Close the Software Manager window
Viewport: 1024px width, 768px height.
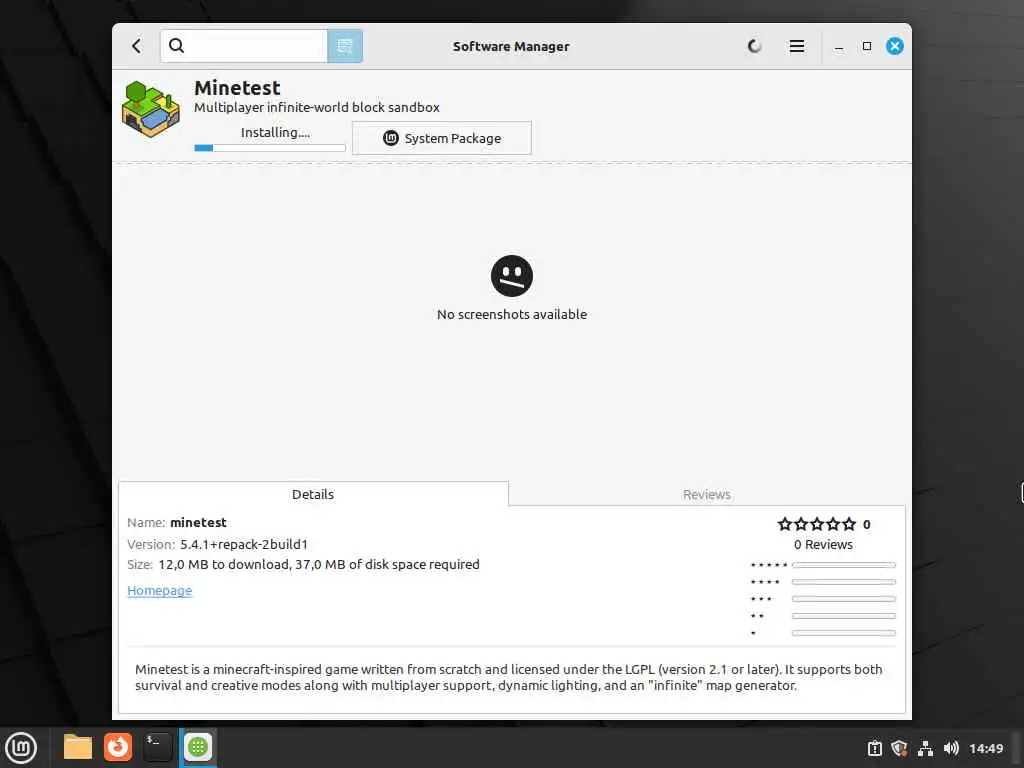(895, 46)
